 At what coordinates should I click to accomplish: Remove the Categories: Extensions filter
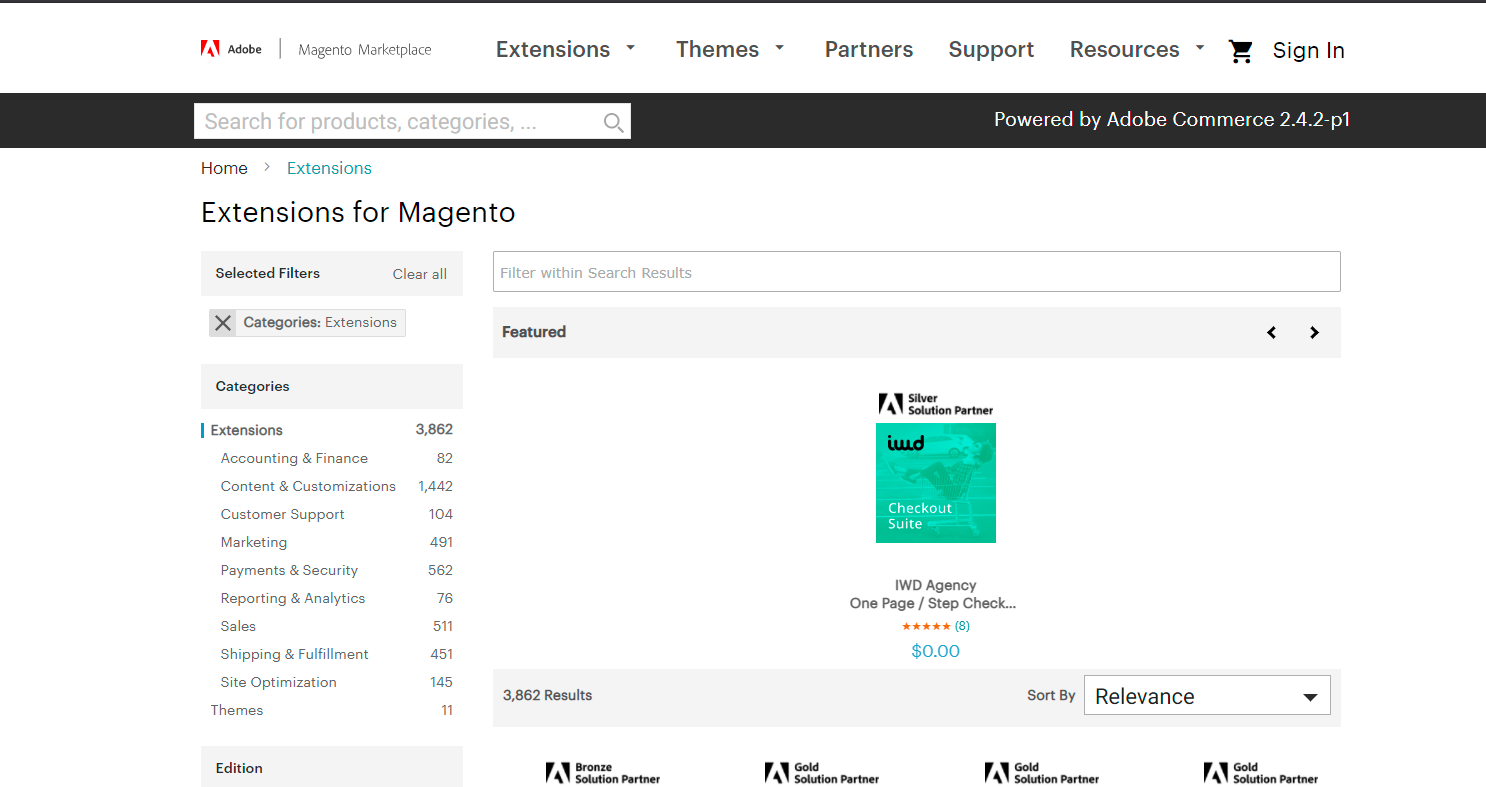223,323
